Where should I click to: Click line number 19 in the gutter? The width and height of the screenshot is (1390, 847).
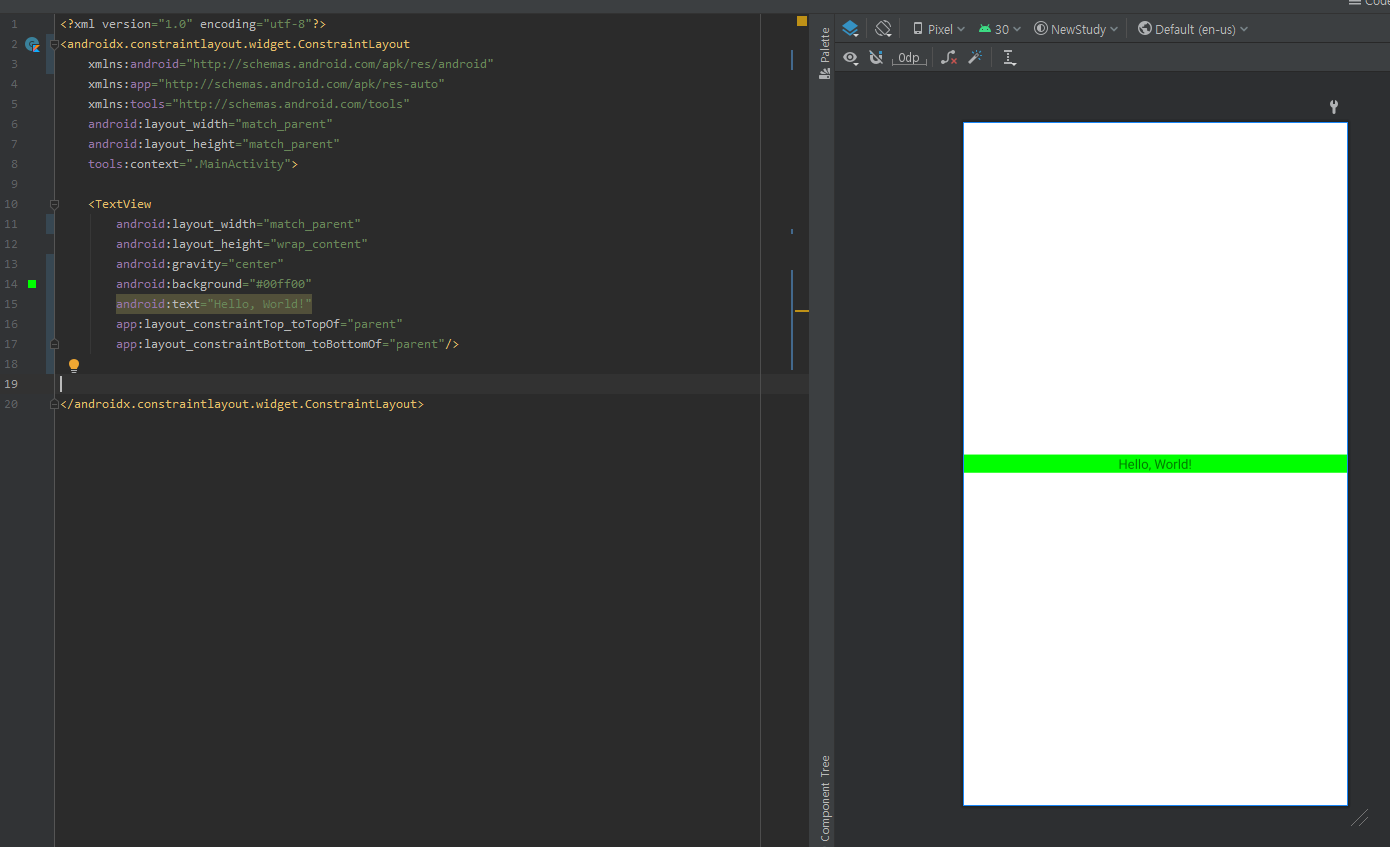click(11, 384)
